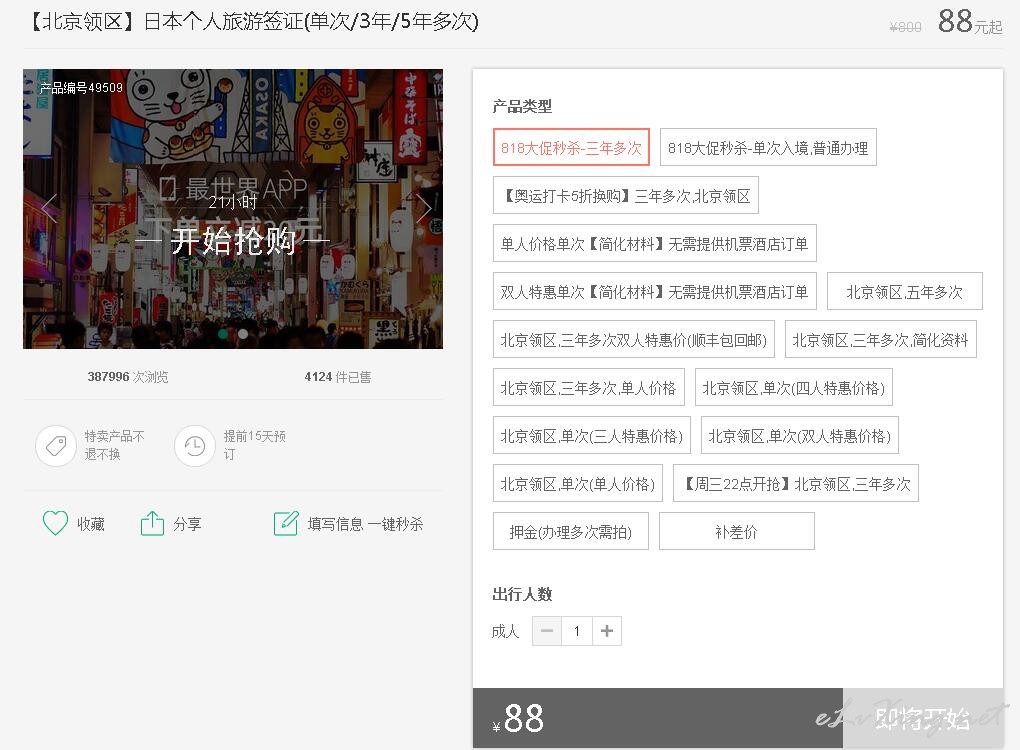The image size is (1020, 750).
Task: Select 北京领区,单次(四人特惠价格) option
Action: tap(794, 388)
